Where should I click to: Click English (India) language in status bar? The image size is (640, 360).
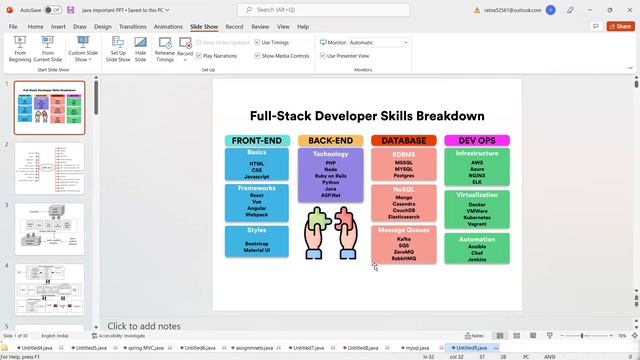pyautogui.click(x=55, y=336)
